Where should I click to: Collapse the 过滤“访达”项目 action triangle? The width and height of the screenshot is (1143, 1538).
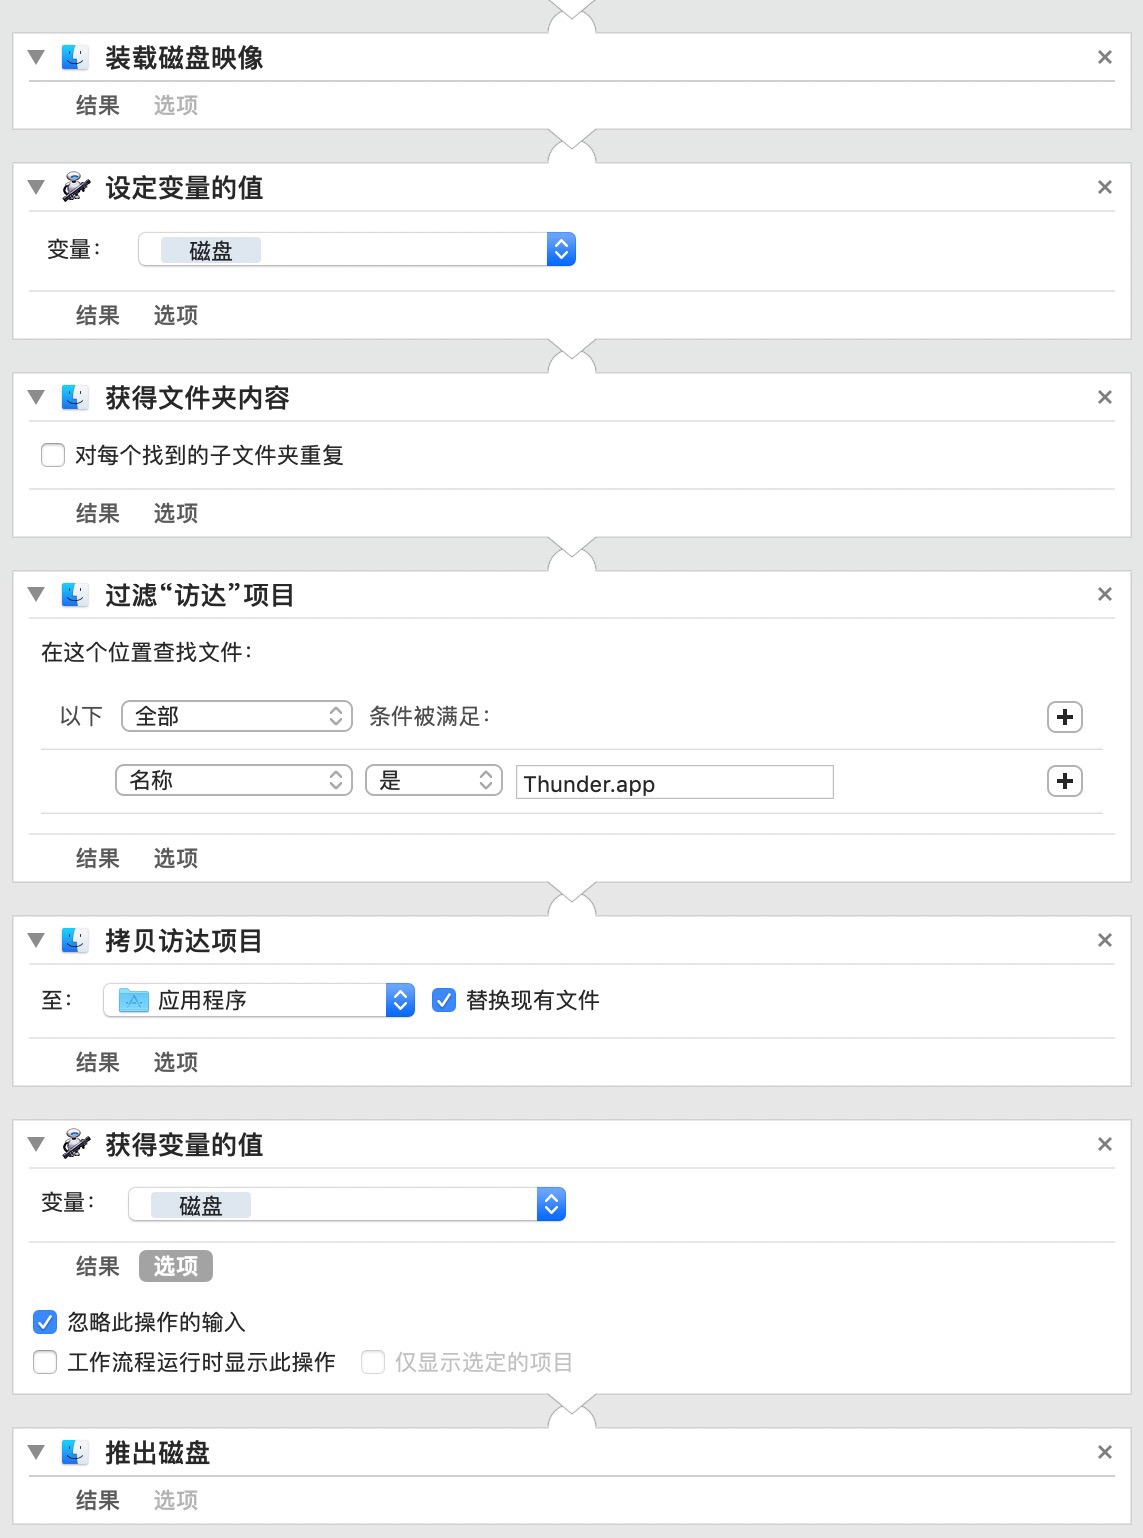[x=37, y=594]
